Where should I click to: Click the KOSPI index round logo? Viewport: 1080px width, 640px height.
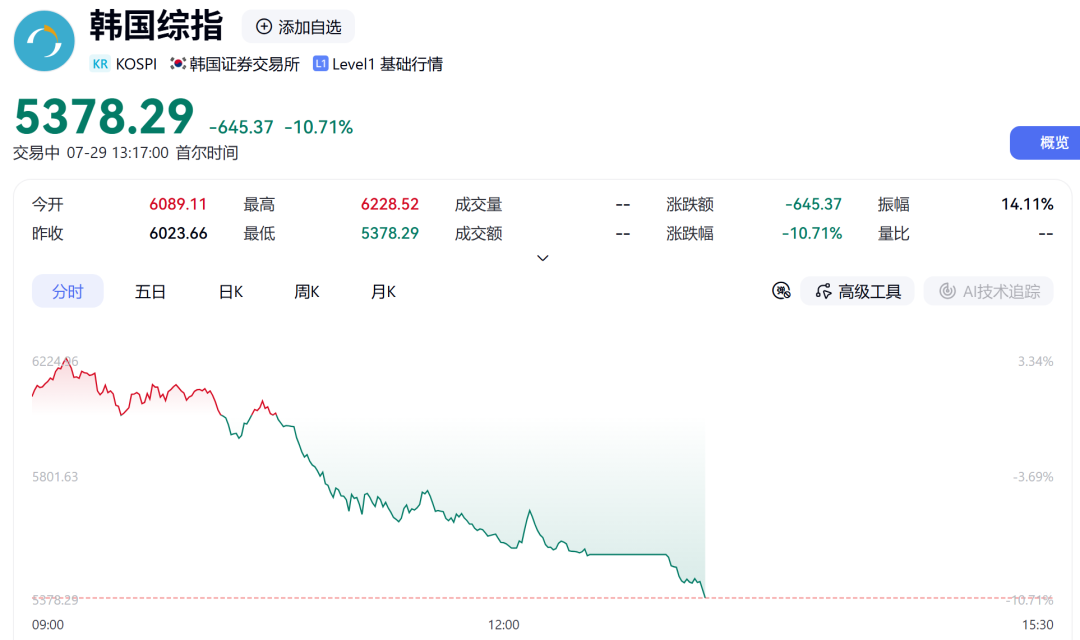click(x=44, y=41)
